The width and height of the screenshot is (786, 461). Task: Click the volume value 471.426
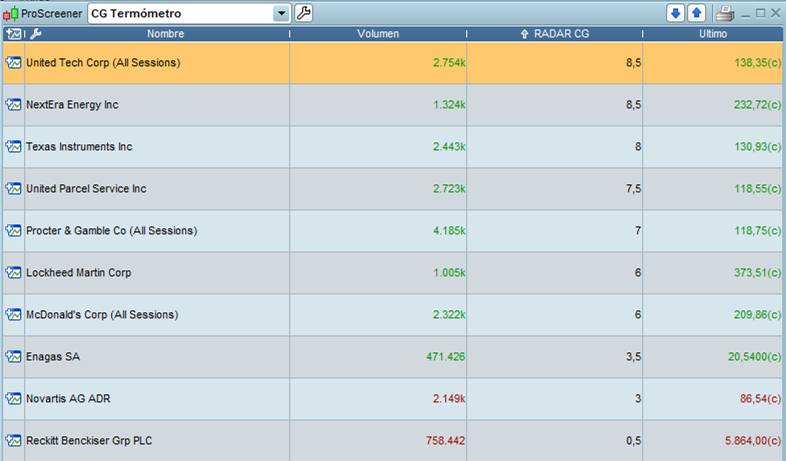point(446,357)
